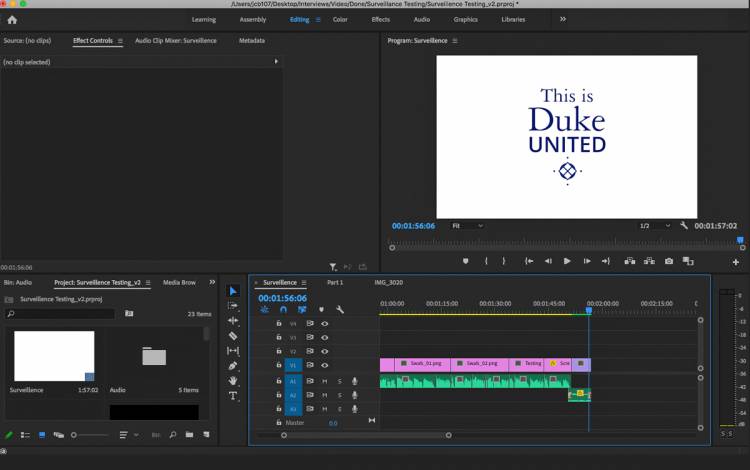Open the Fit zoom level dropdown
Image resolution: width=750 pixels, height=470 pixels.
pos(466,226)
